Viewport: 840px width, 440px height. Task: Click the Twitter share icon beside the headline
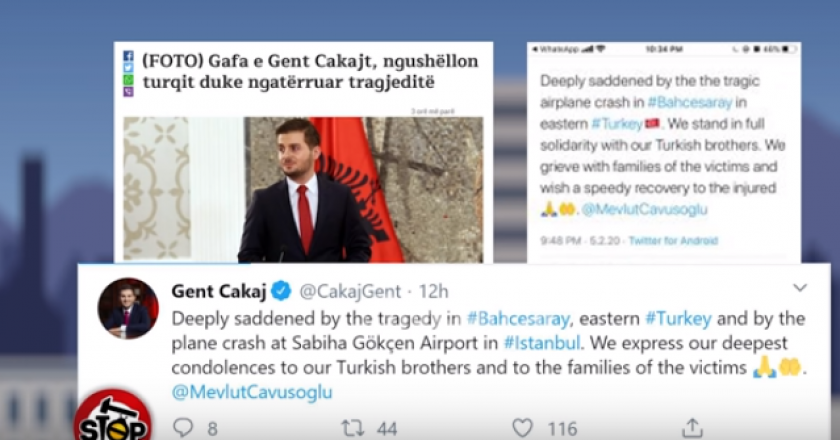tap(128, 68)
